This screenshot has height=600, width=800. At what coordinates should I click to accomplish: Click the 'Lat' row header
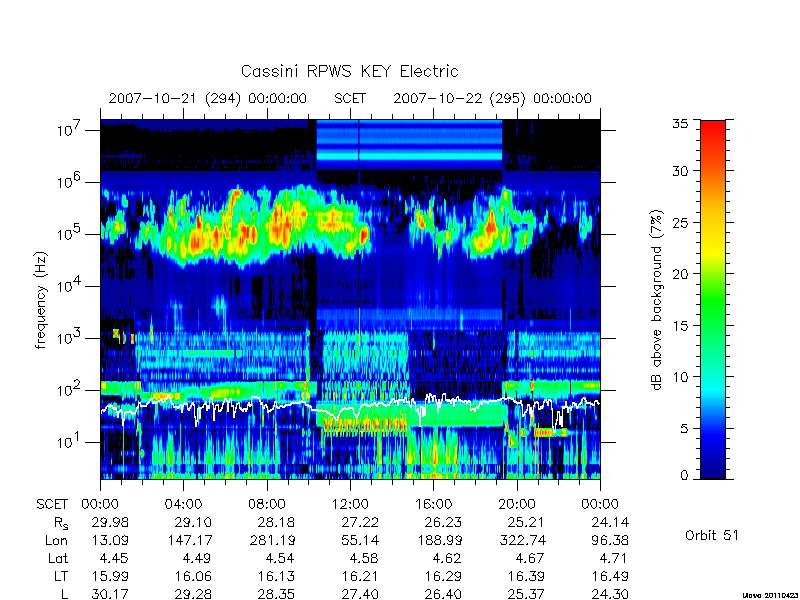click(58, 558)
